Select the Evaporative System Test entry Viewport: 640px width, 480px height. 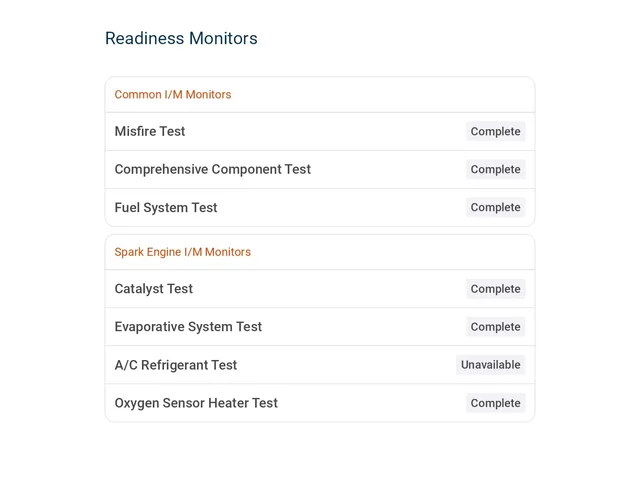pos(320,327)
